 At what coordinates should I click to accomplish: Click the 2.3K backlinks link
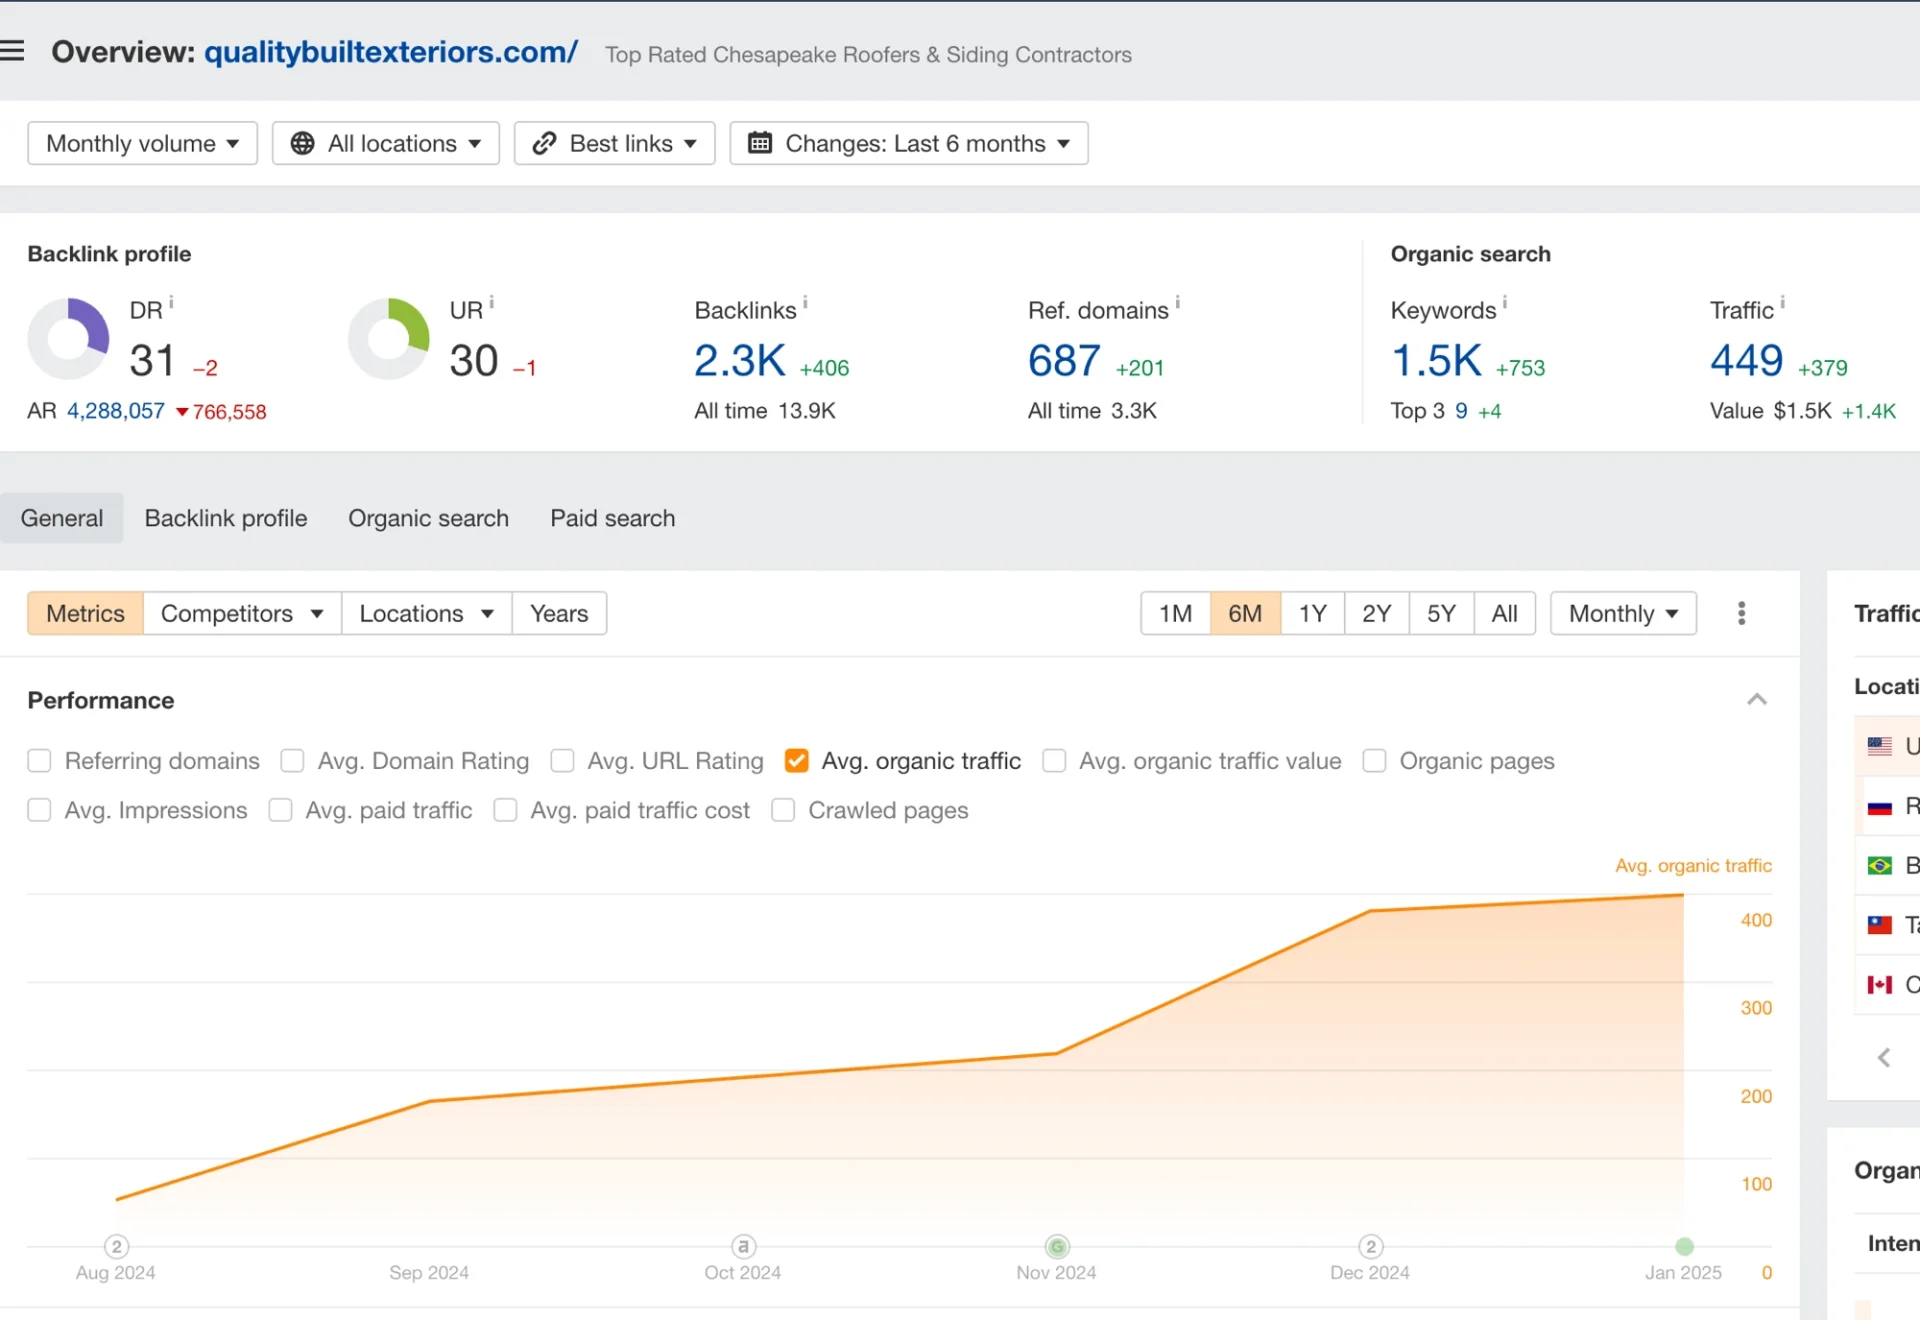click(x=740, y=360)
